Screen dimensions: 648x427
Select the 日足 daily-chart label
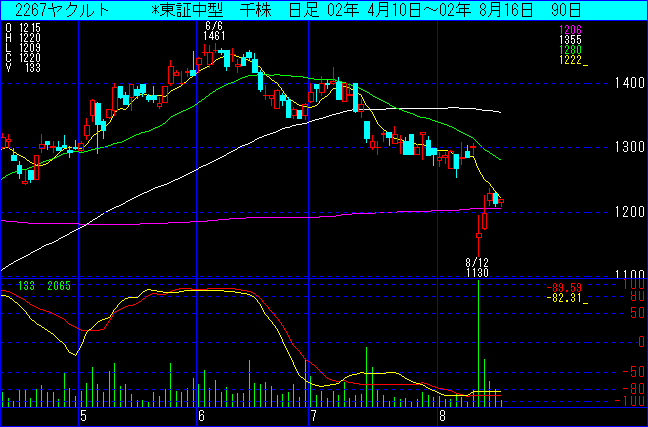point(304,10)
